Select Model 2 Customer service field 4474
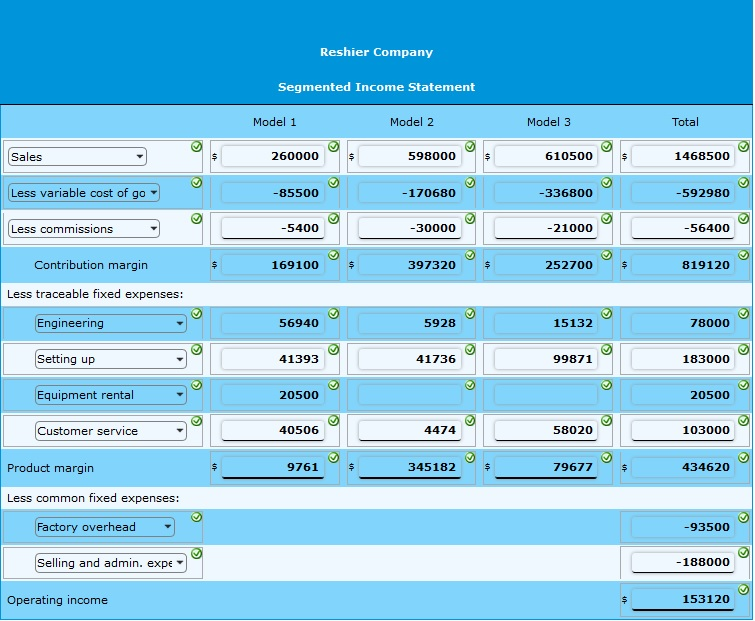The image size is (755, 621). click(410, 430)
